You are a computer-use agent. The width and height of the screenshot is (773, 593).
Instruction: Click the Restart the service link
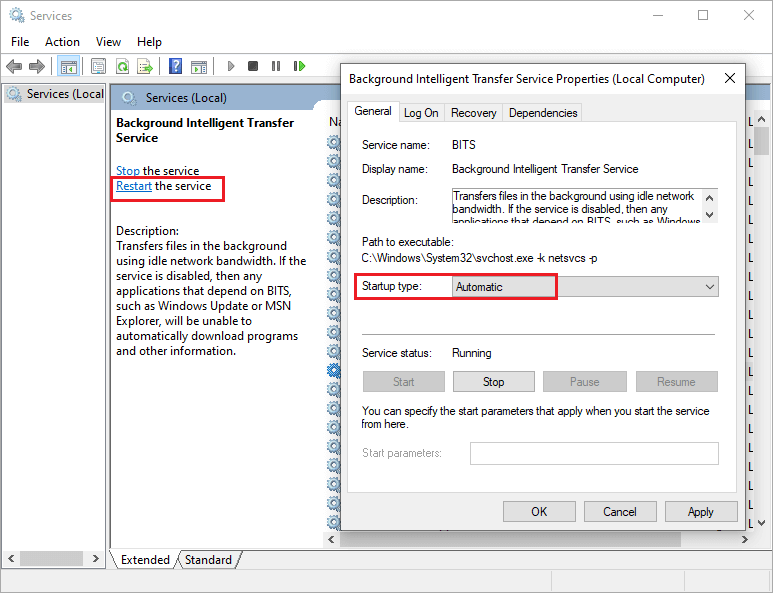(x=134, y=186)
